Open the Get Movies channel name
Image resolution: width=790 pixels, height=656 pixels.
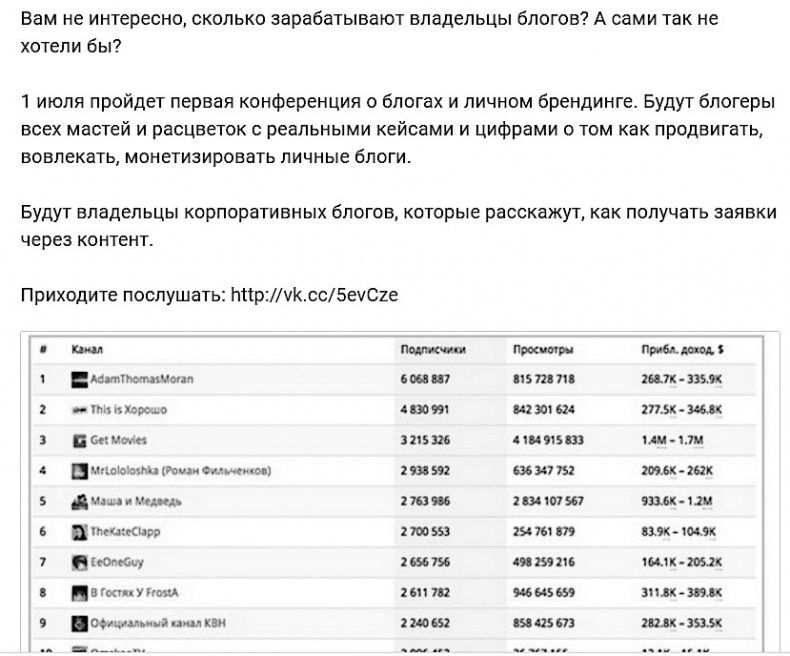pos(118,440)
